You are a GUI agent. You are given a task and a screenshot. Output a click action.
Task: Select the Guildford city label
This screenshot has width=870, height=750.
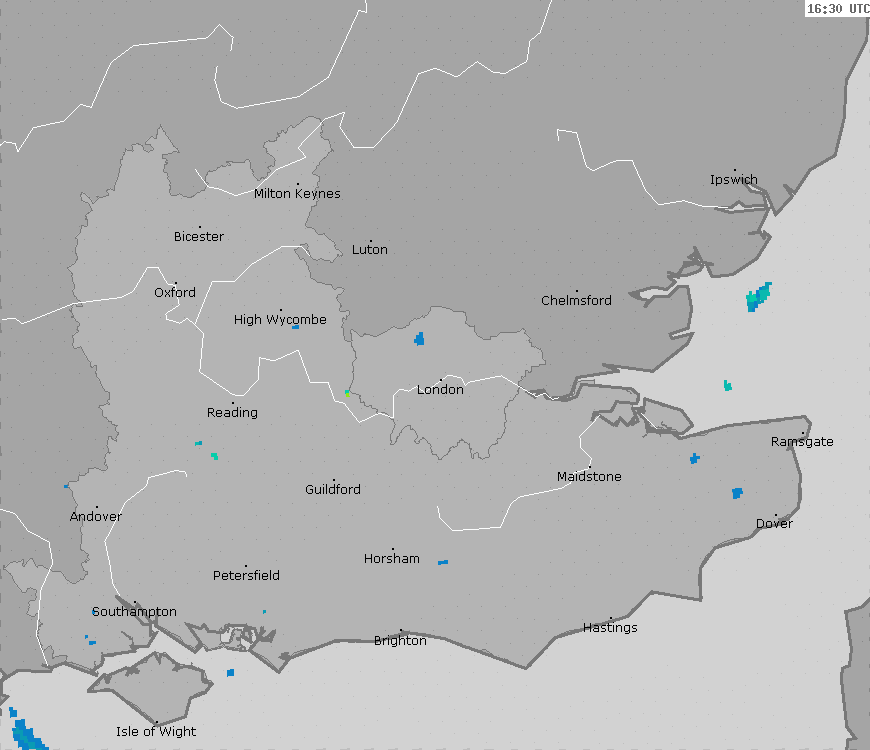[333, 489]
